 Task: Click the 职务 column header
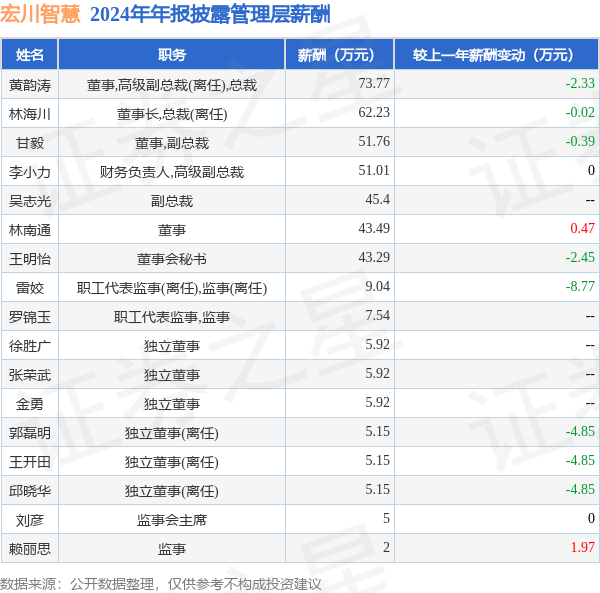[172, 55]
